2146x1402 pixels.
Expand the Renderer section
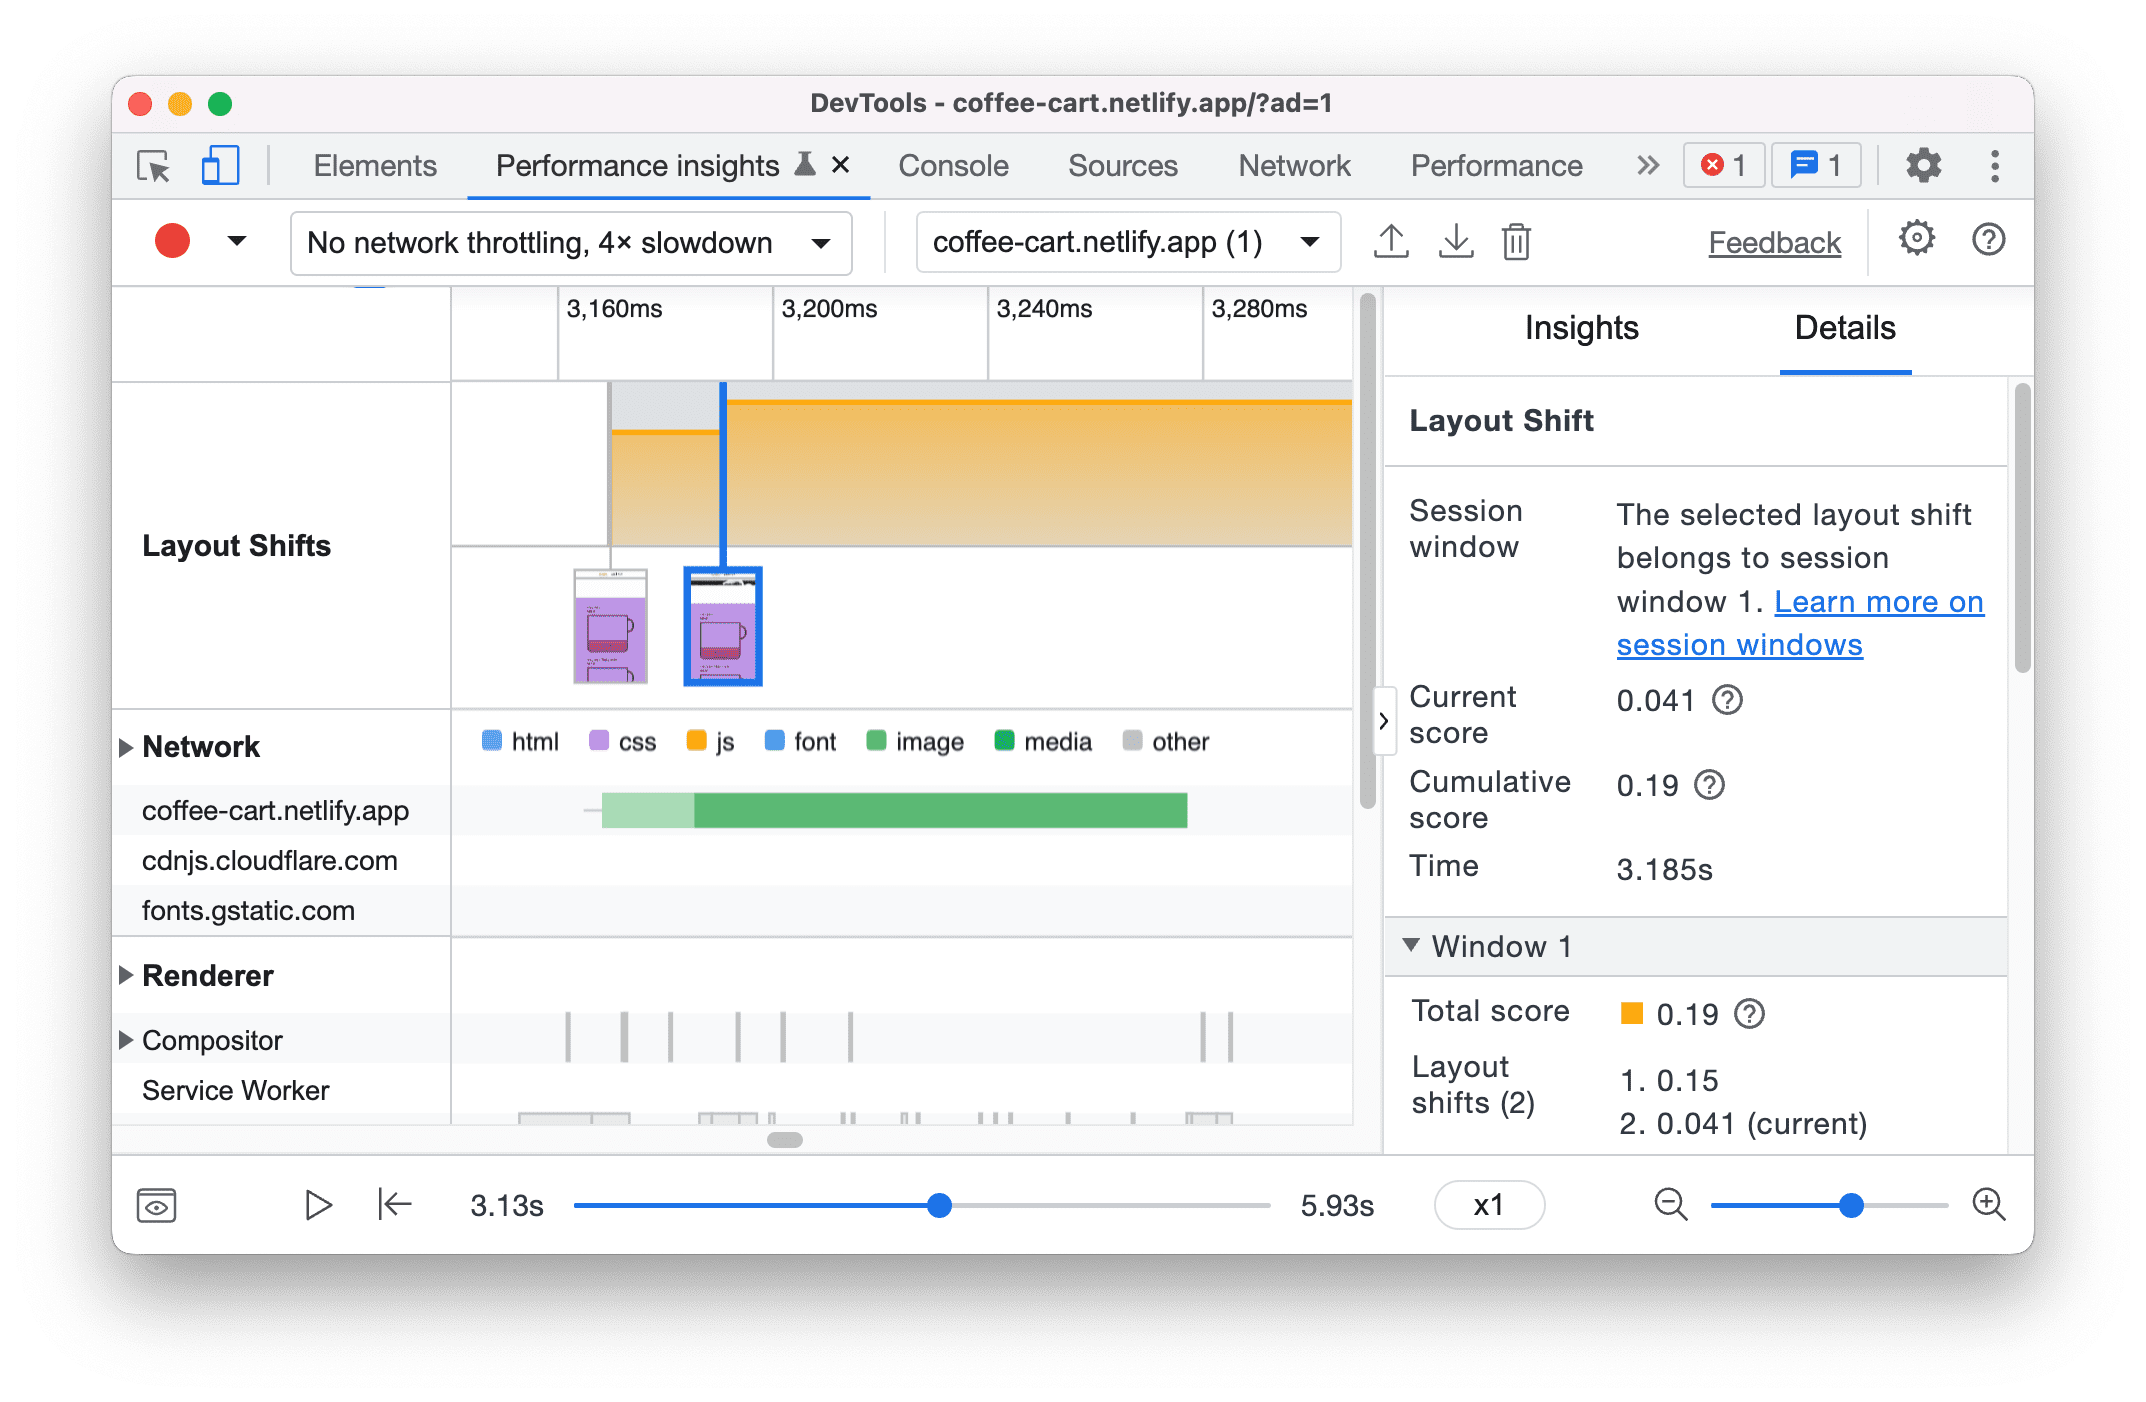130,973
